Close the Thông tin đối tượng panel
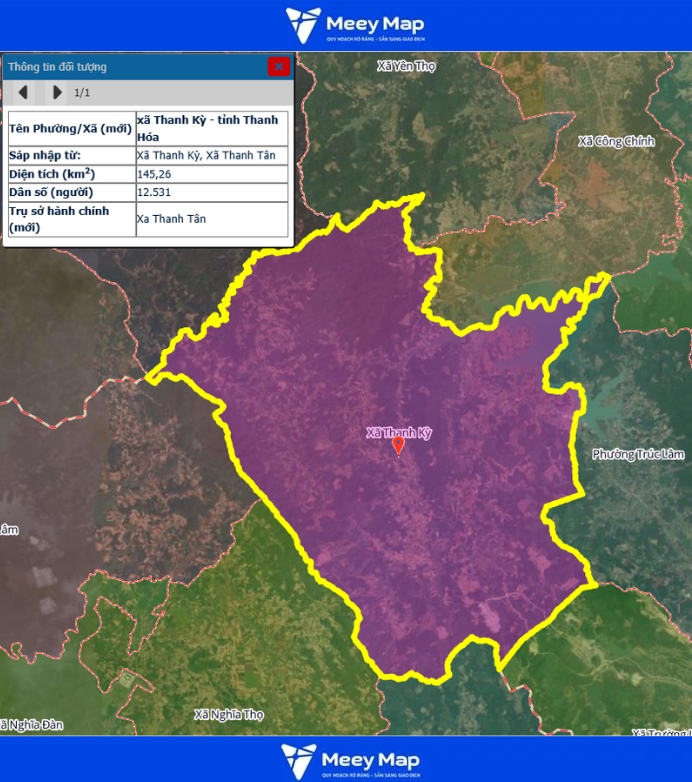 pos(278,67)
